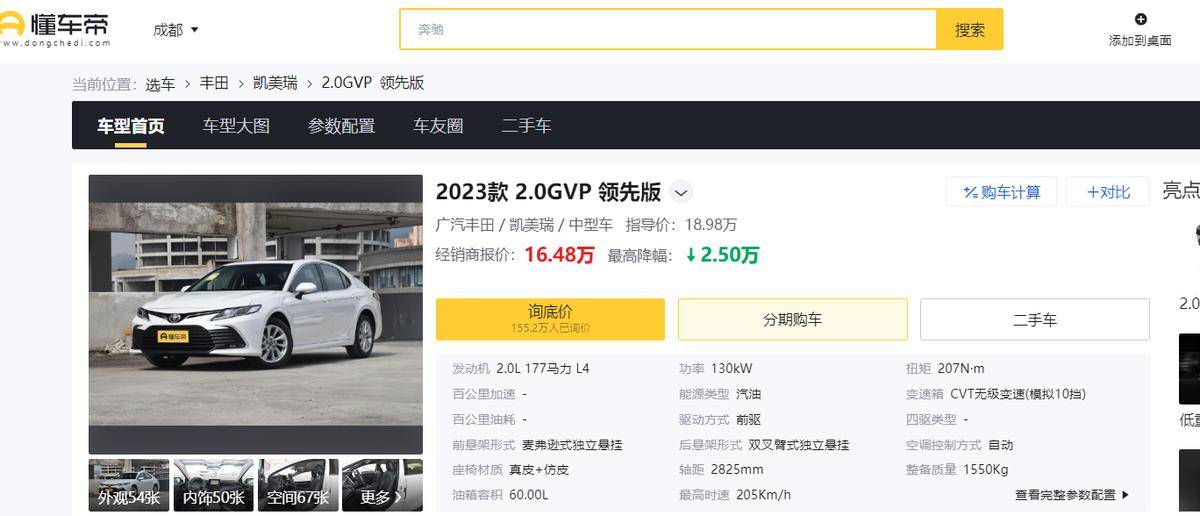Click the dealer price 16.48万
Screen dimensions: 1200x516
pos(559,255)
